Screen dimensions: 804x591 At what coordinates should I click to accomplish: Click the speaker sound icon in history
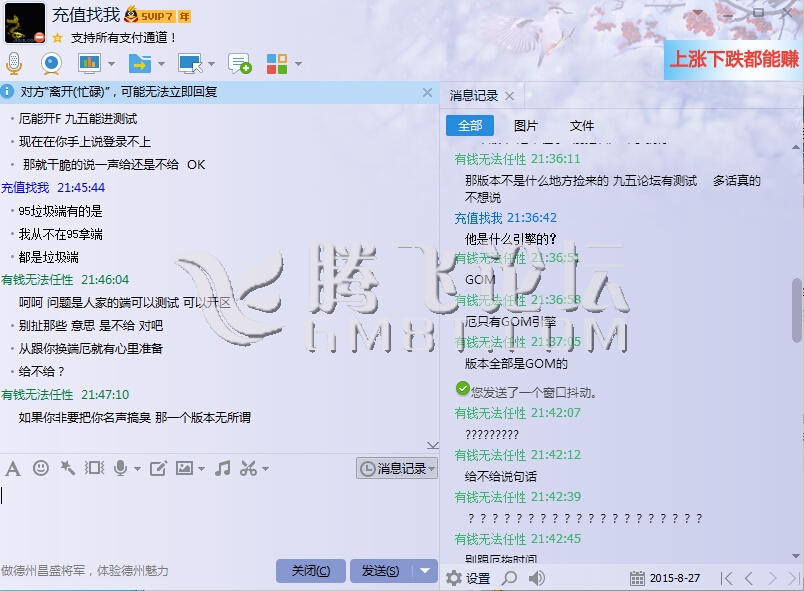coord(537,578)
